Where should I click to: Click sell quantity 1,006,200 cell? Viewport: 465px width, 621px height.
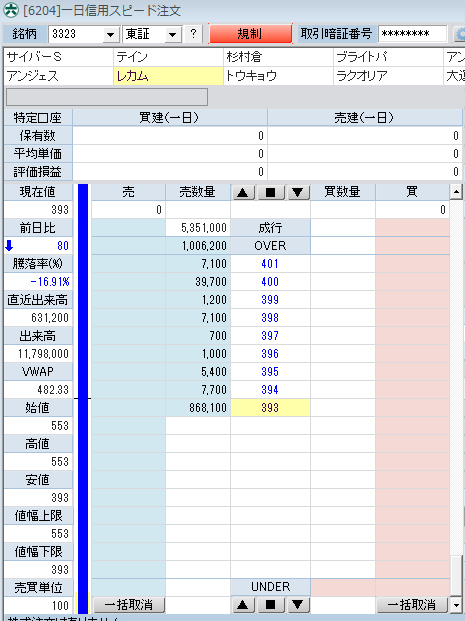[198, 246]
